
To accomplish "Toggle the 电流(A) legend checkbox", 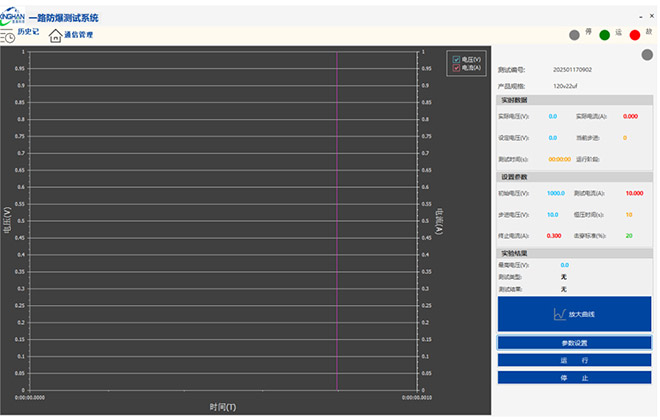I will pyautogui.click(x=456, y=68).
